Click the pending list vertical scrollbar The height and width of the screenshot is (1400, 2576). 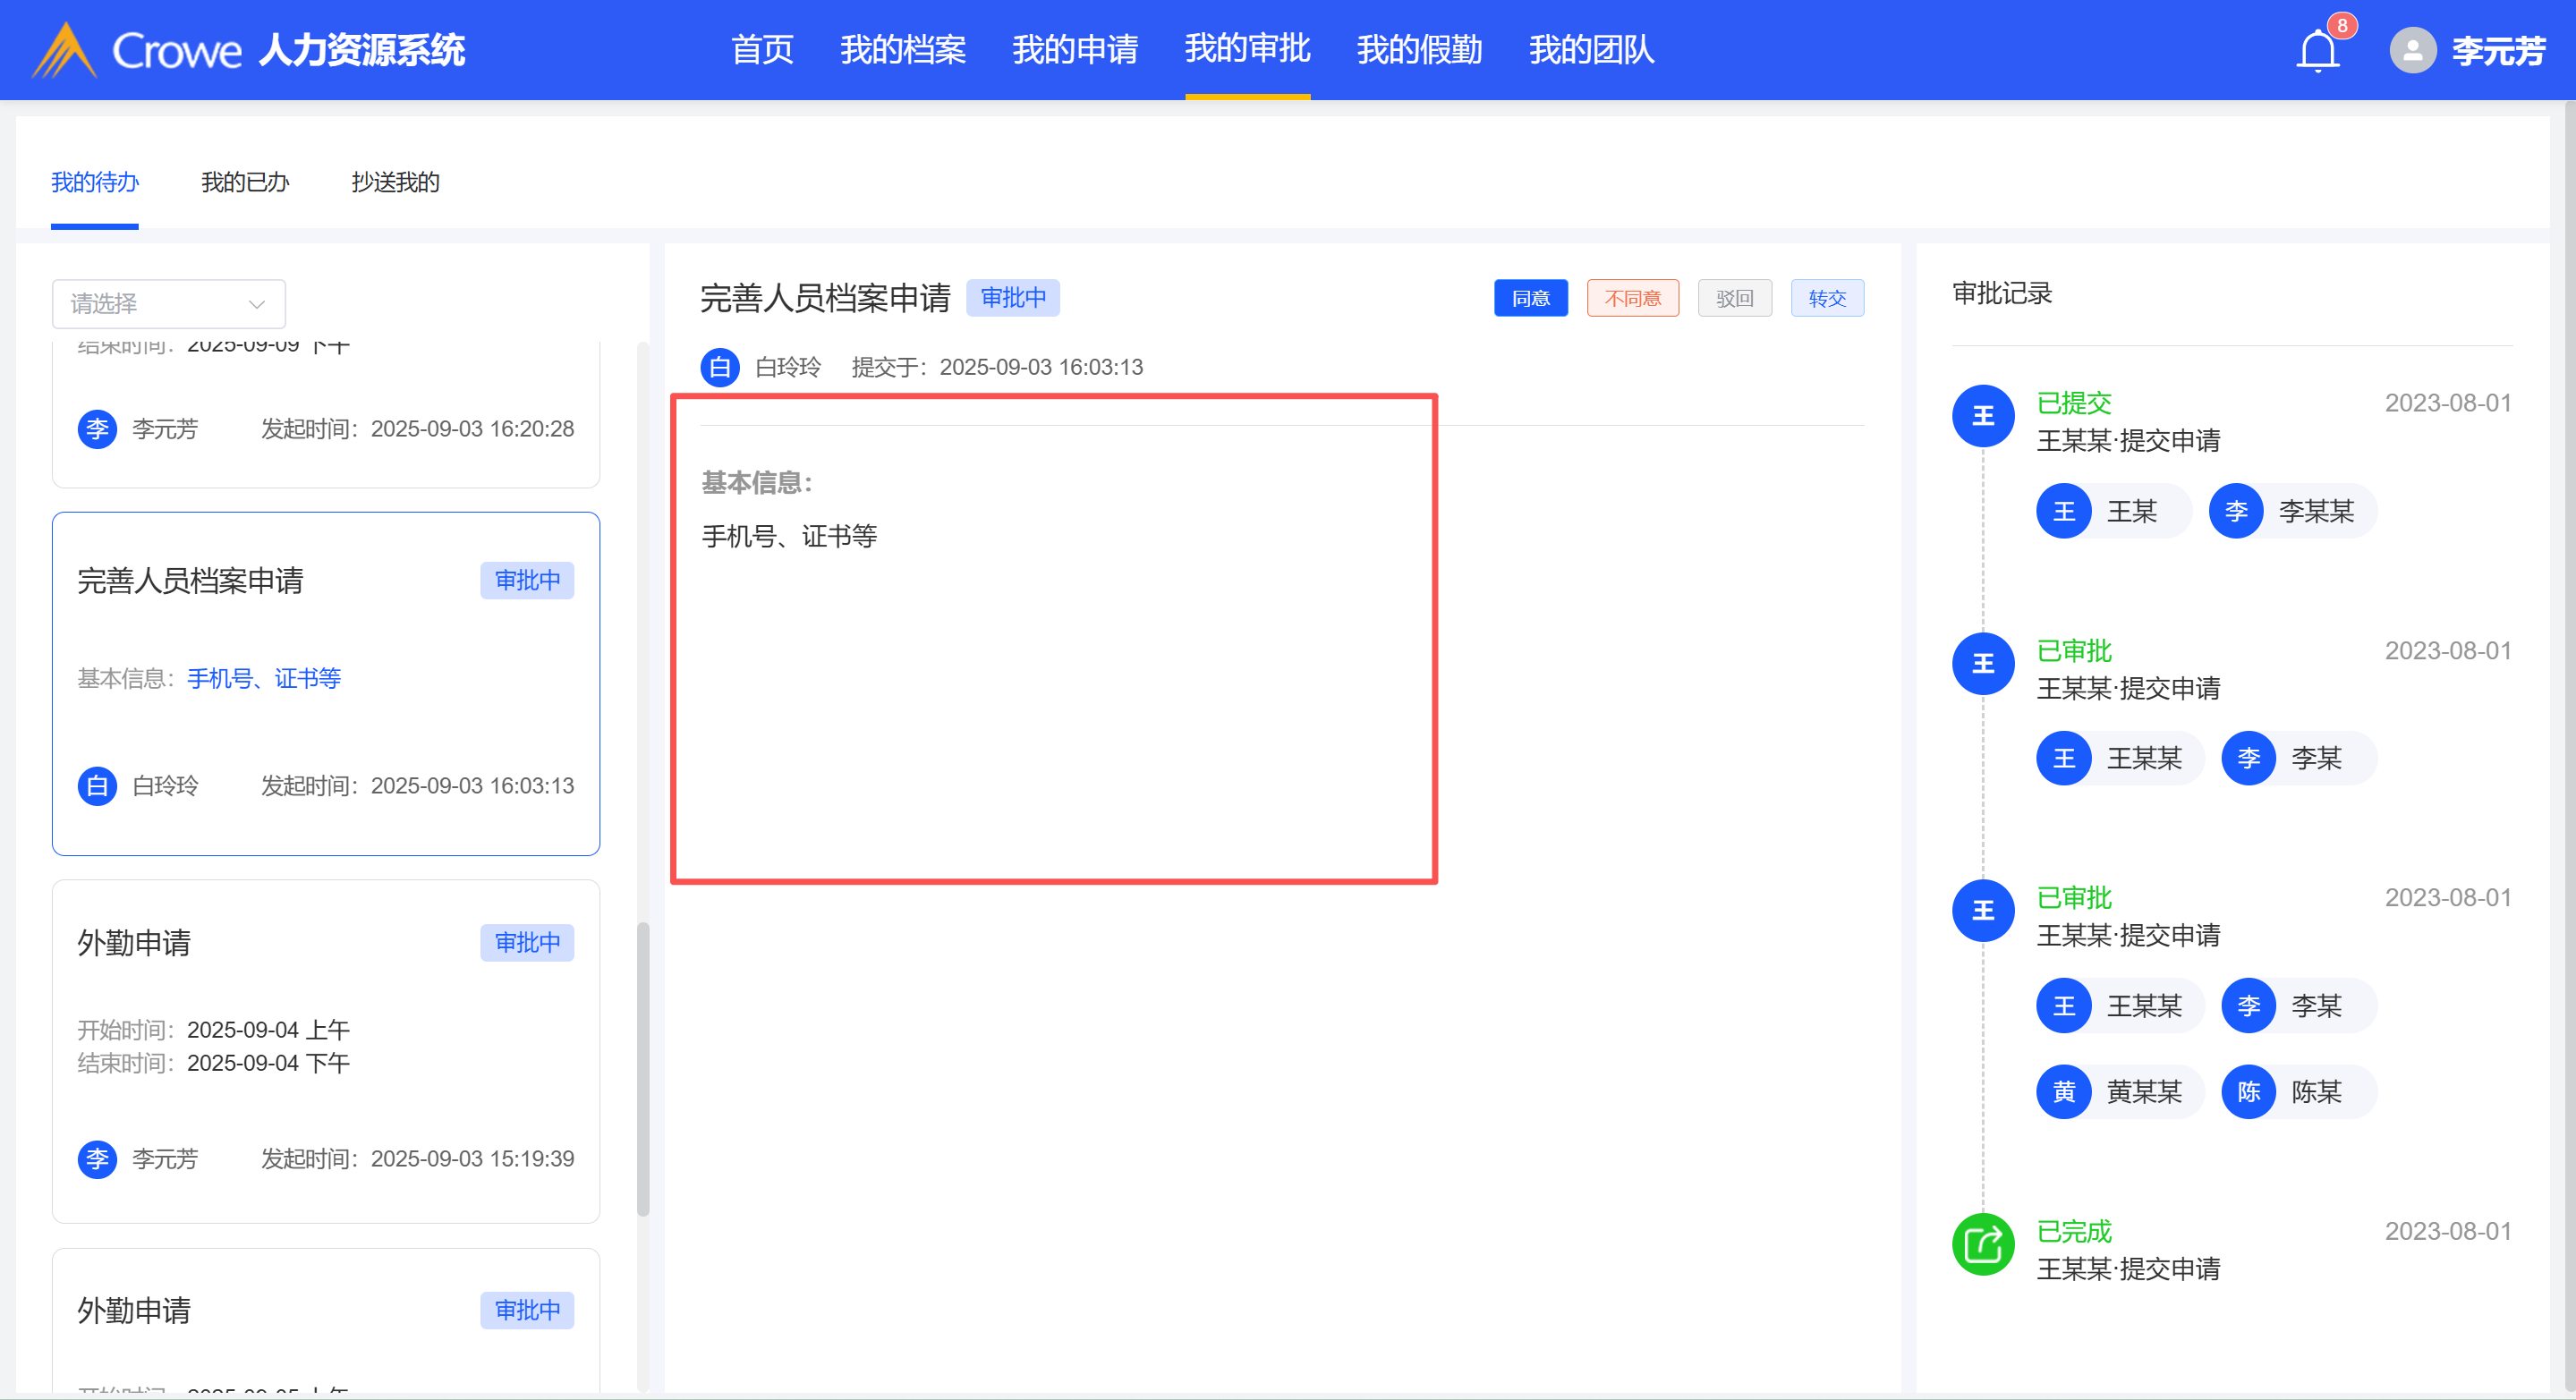click(x=643, y=1070)
